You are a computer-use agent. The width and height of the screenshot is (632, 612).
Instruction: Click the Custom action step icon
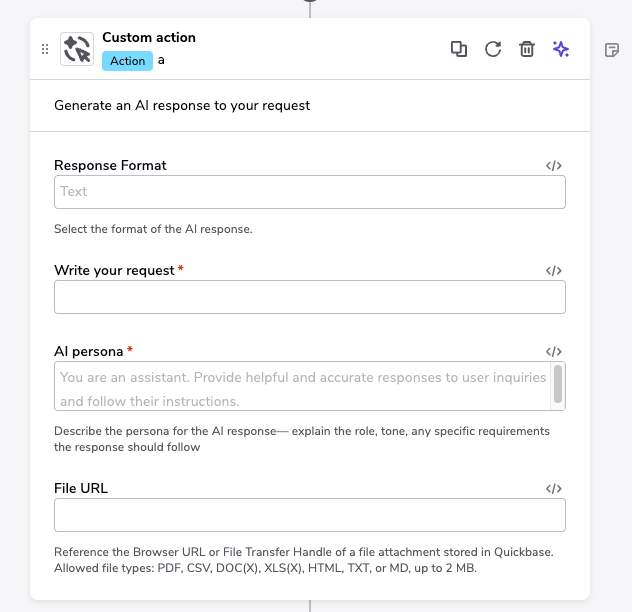tap(77, 49)
